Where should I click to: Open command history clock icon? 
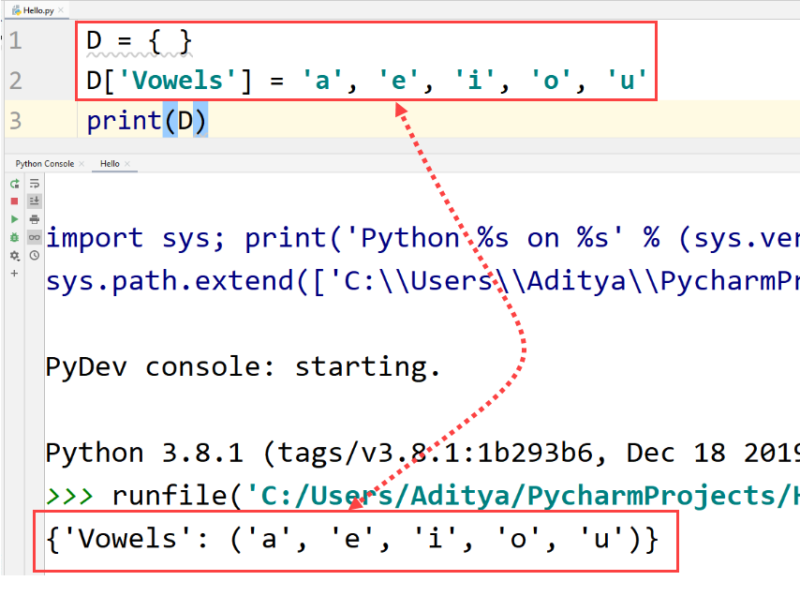pyautogui.click(x=34, y=256)
